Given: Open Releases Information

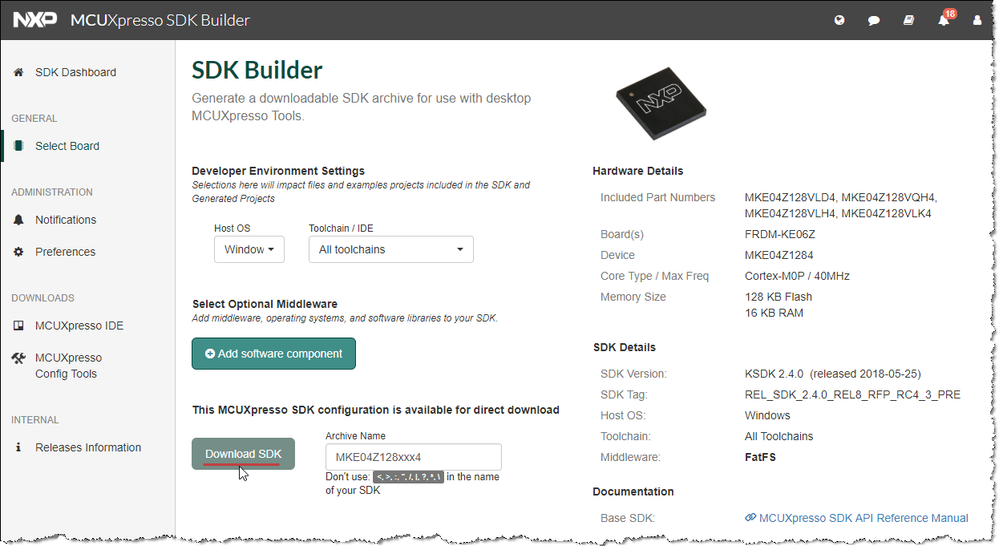Looking at the screenshot, I should pos(88,447).
